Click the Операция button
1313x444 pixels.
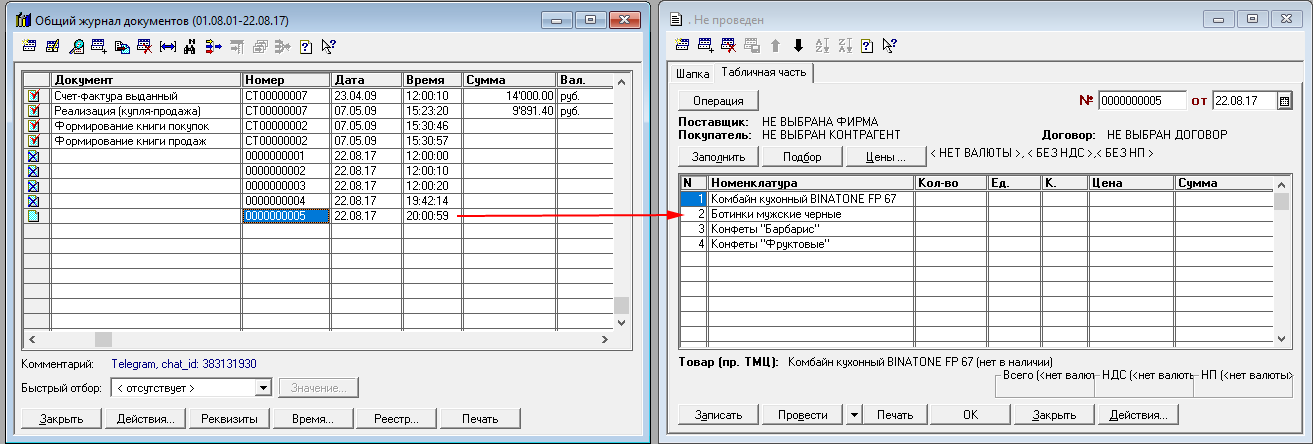point(718,101)
